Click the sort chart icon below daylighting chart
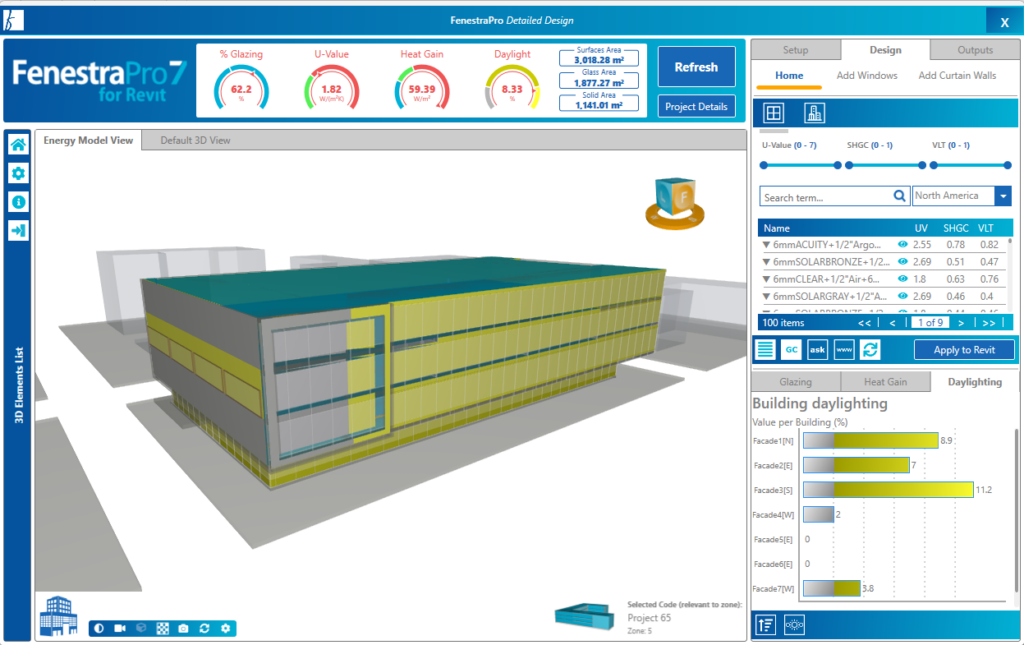 point(765,625)
